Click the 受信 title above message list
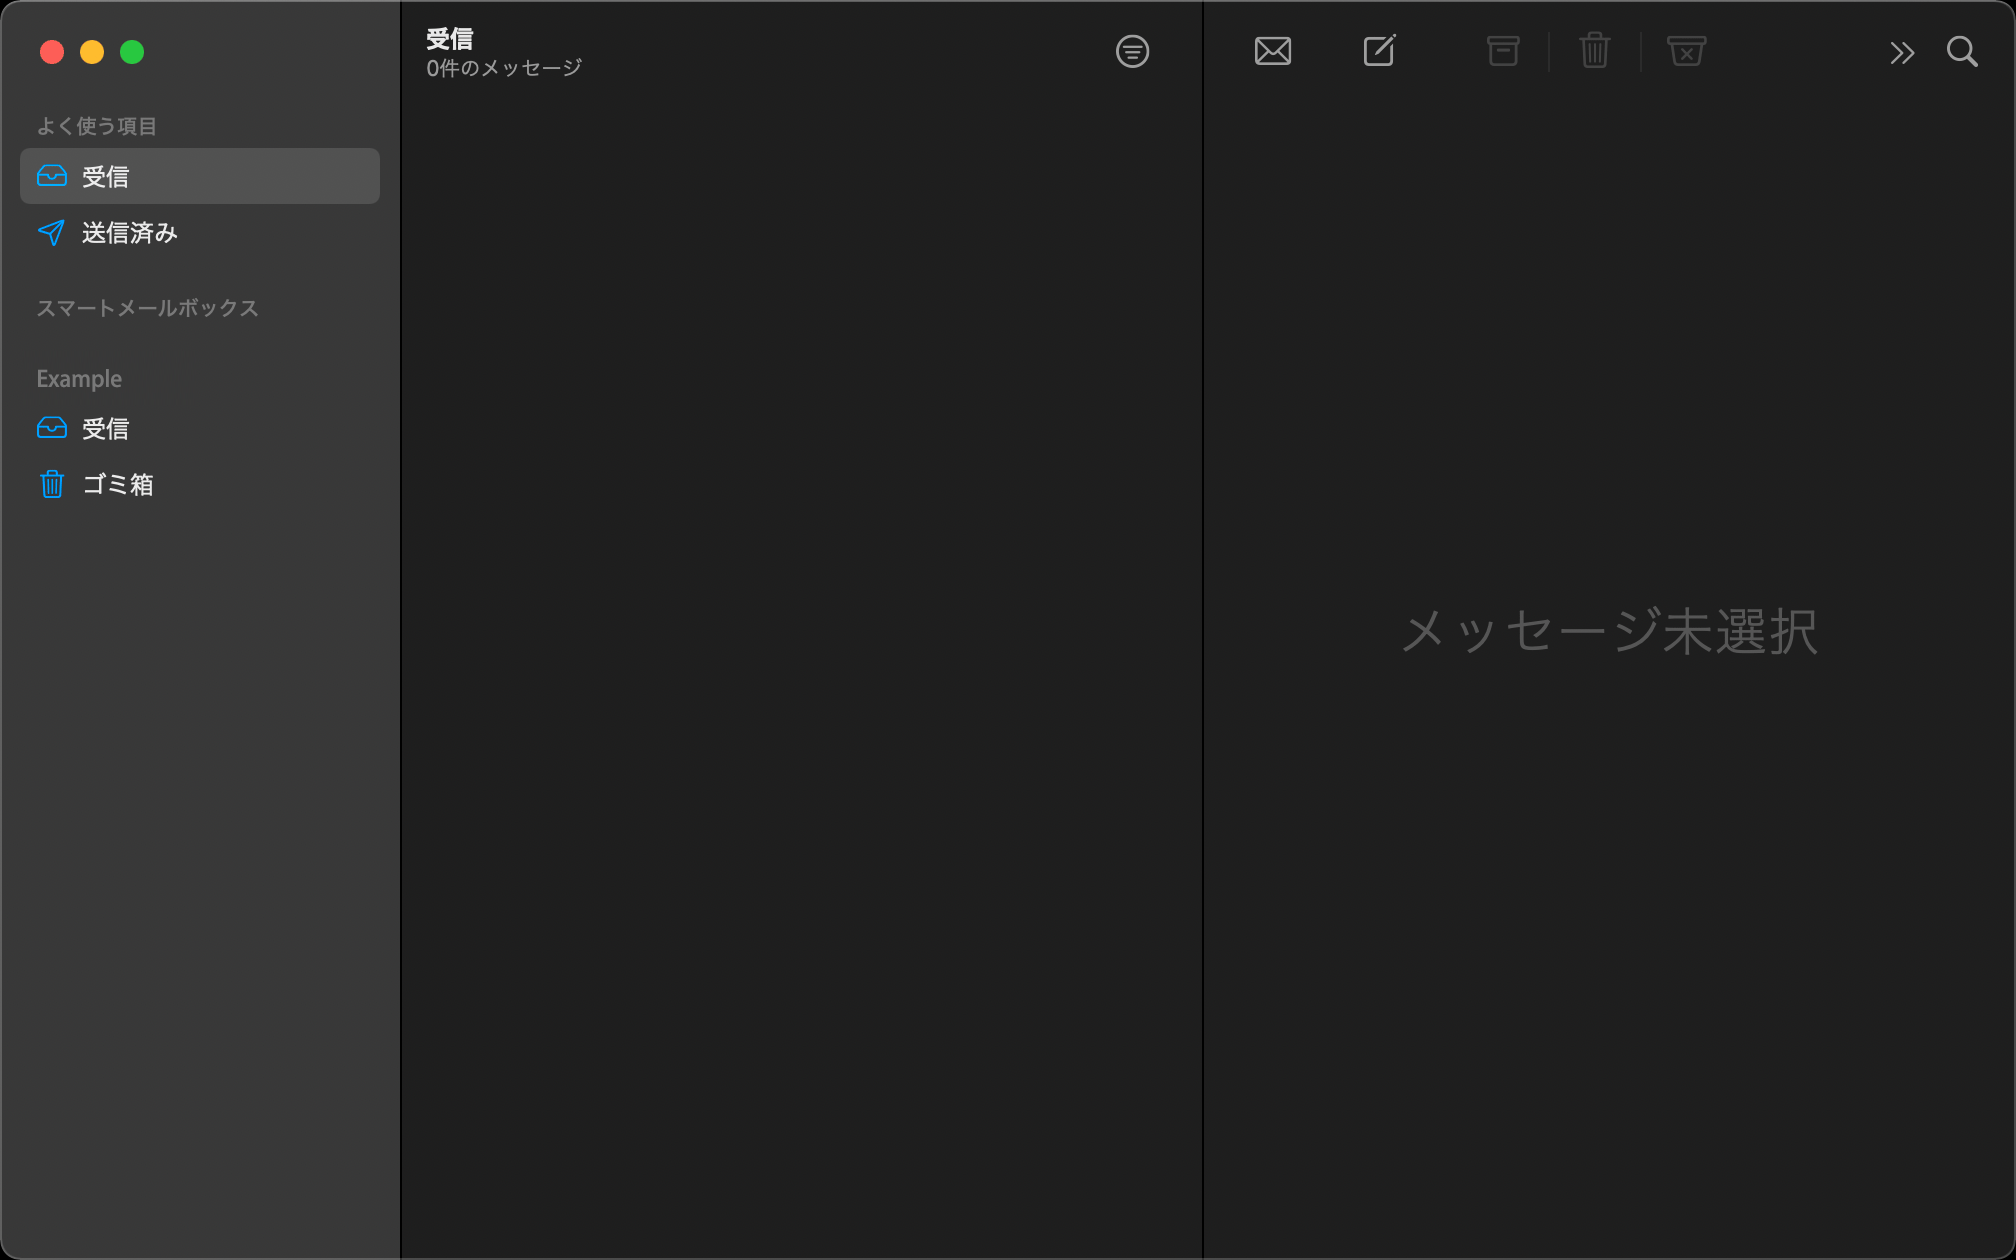Screen dimensions: 2016x1260 [449, 39]
